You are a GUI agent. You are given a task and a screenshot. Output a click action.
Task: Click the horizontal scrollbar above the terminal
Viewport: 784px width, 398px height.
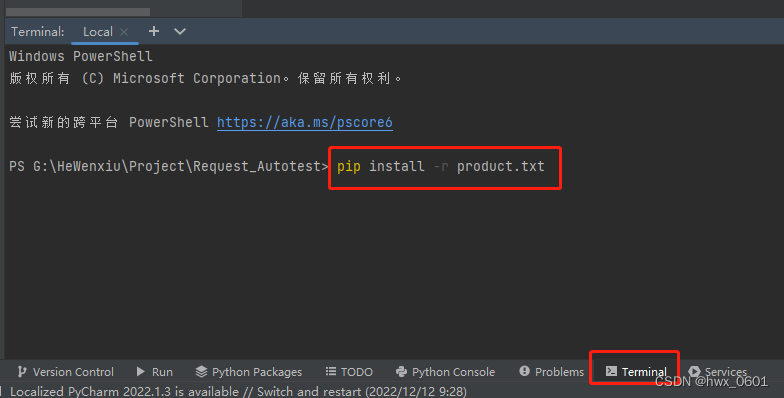[78, 12]
